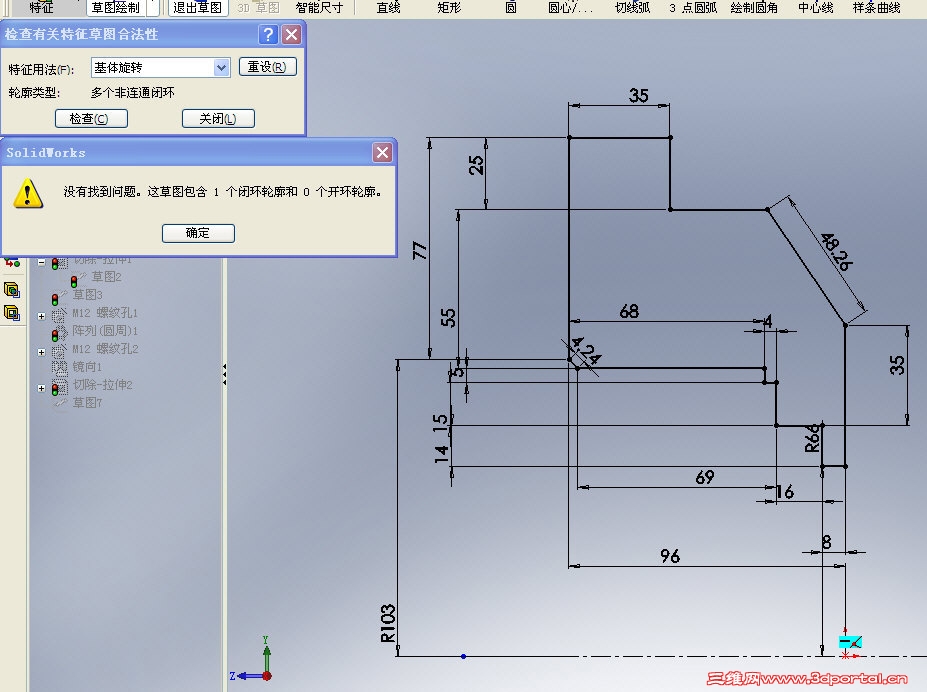Image resolution: width=927 pixels, height=692 pixels.
Task: Open the 草图绘制 sketch toolbar tab
Action: pos(116,8)
